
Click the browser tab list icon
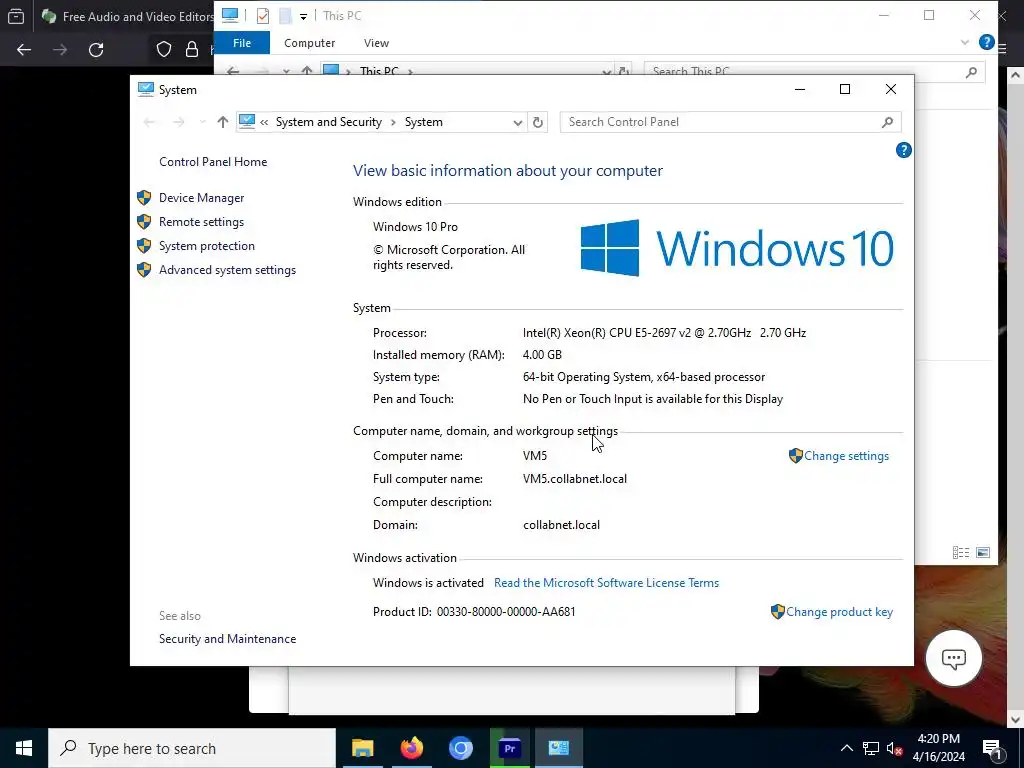coord(16,16)
